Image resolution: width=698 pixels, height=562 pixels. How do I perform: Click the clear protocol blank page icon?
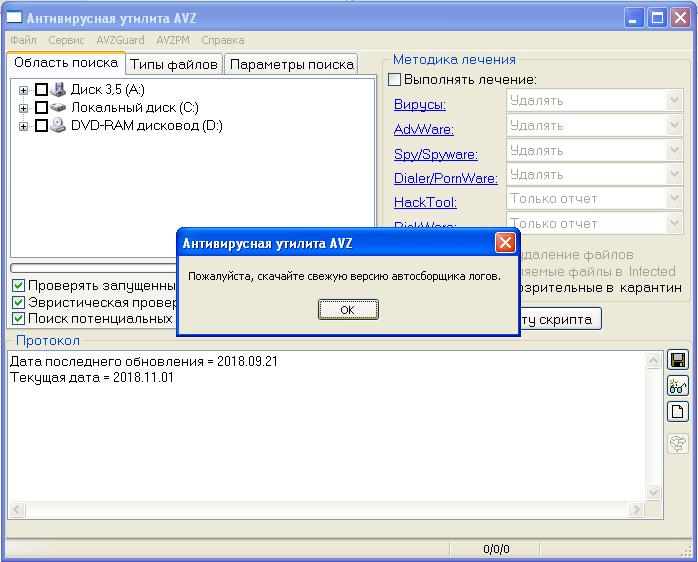coord(678,411)
